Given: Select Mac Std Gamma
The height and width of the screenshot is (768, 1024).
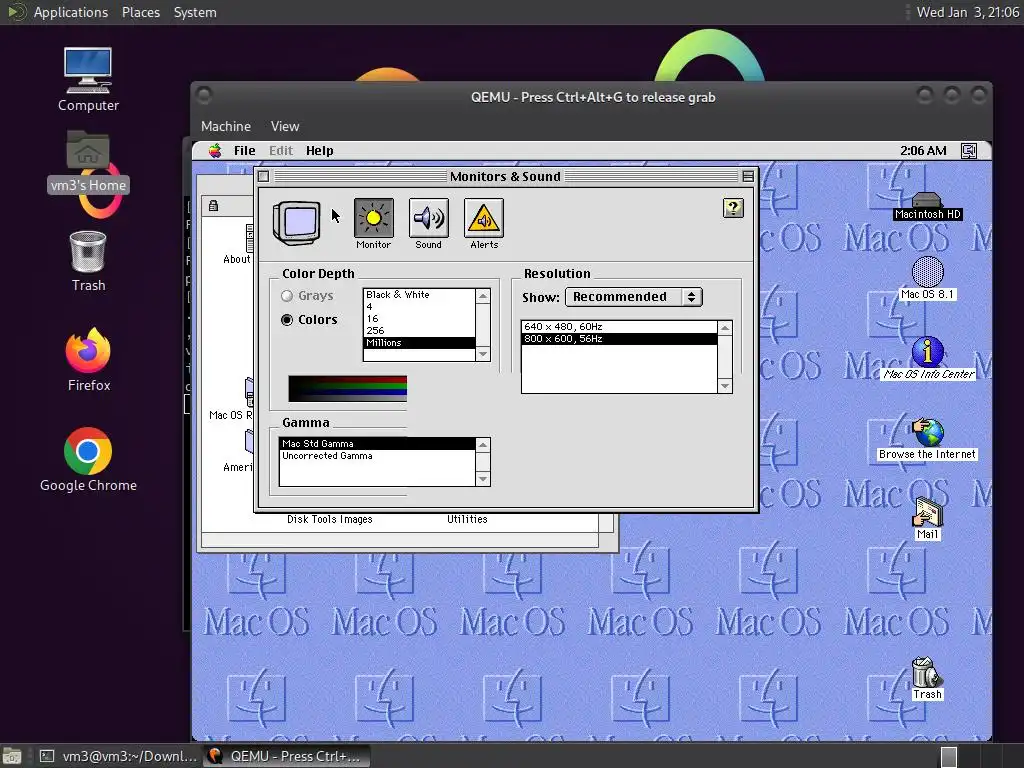Looking at the screenshot, I should pyautogui.click(x=377, y=443).
